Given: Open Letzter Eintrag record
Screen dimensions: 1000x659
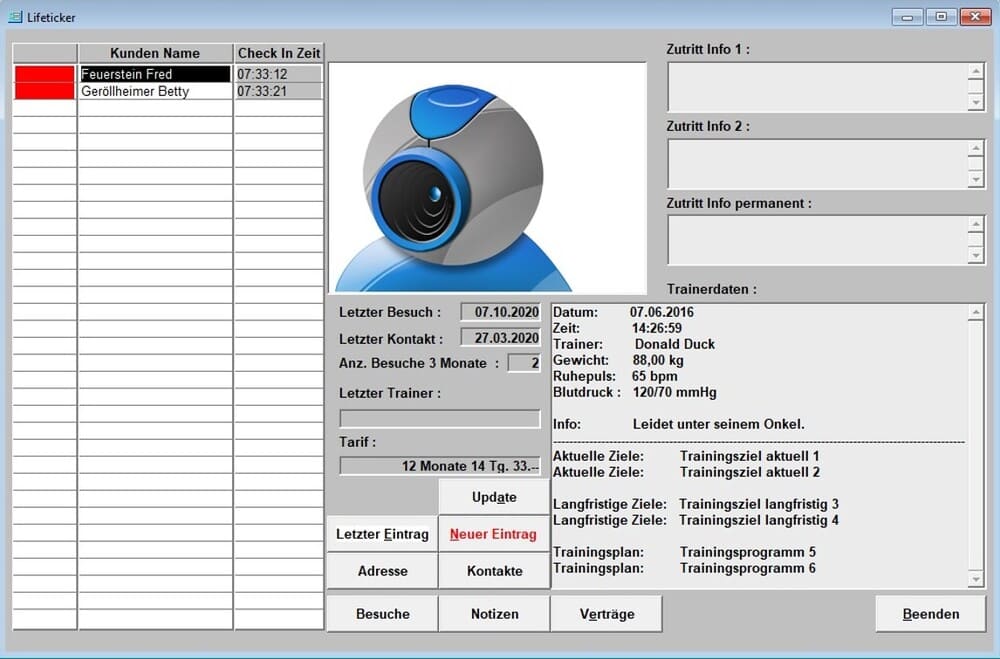Looking at the screenshot, I should [382, 534].
